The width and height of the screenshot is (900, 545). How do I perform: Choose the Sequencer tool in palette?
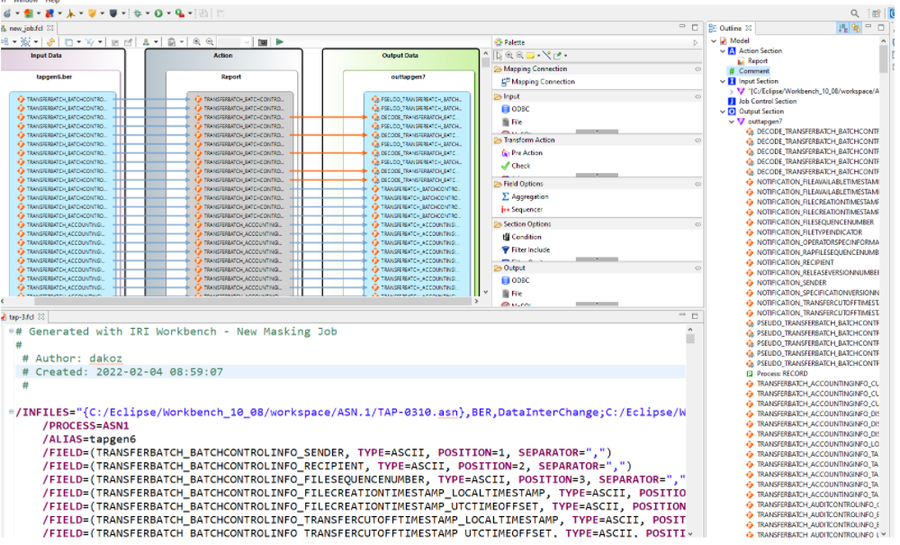(x=527, y=209)
